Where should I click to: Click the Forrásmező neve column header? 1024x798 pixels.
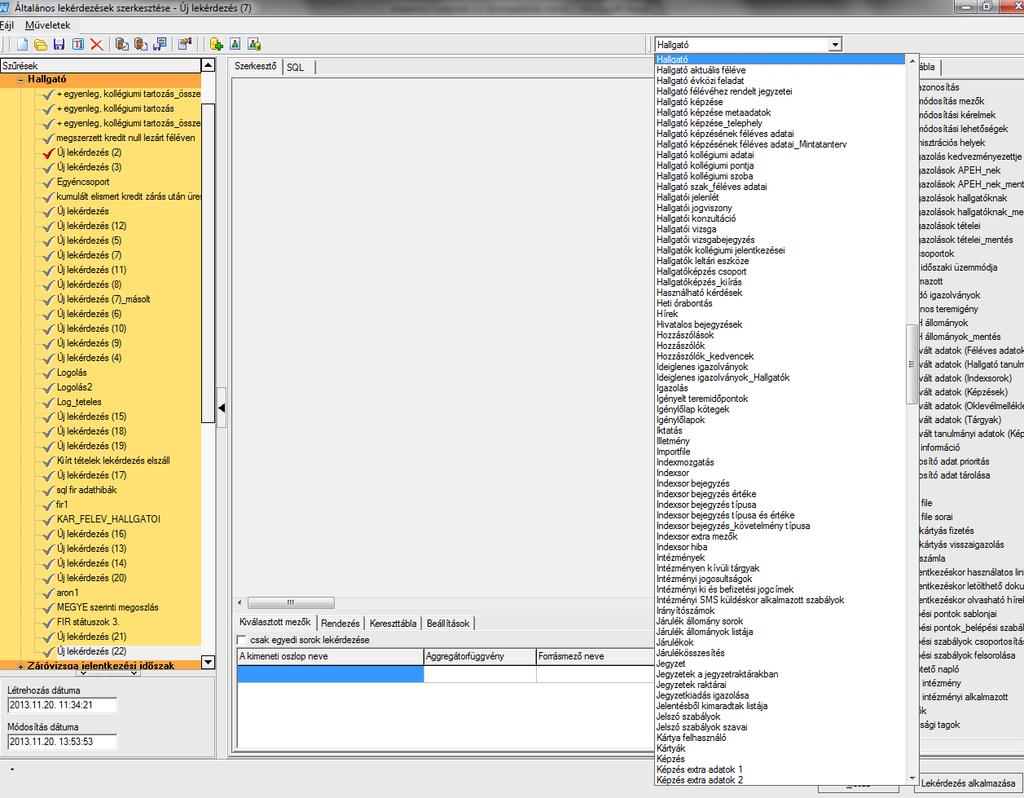pos(595,656)
